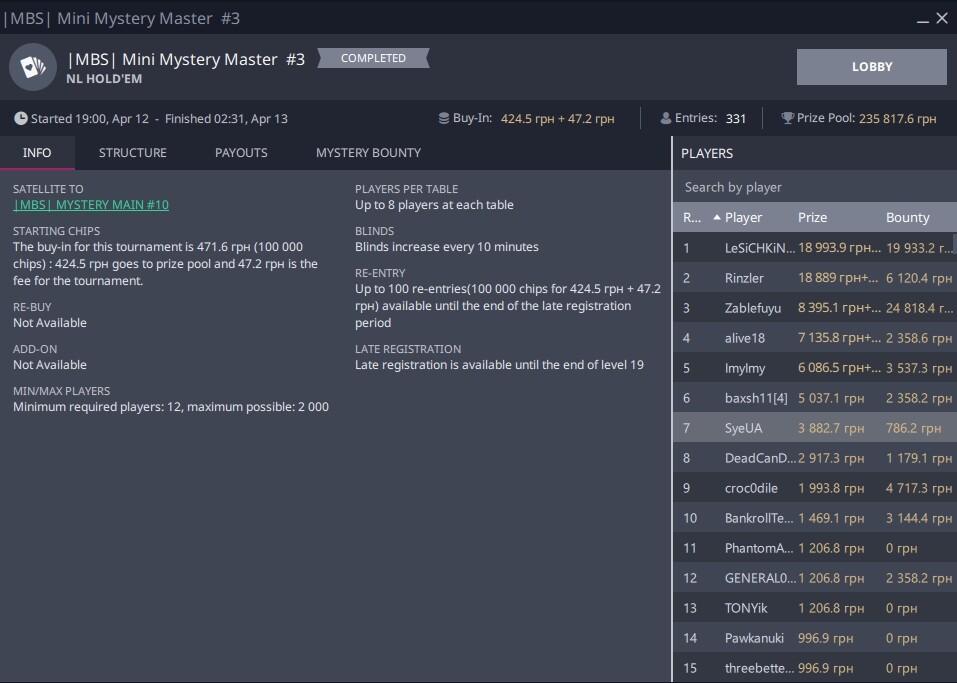Click the coin stack Buy-In icon
This screenshot has width=957, height=683.
click(444, 118)
